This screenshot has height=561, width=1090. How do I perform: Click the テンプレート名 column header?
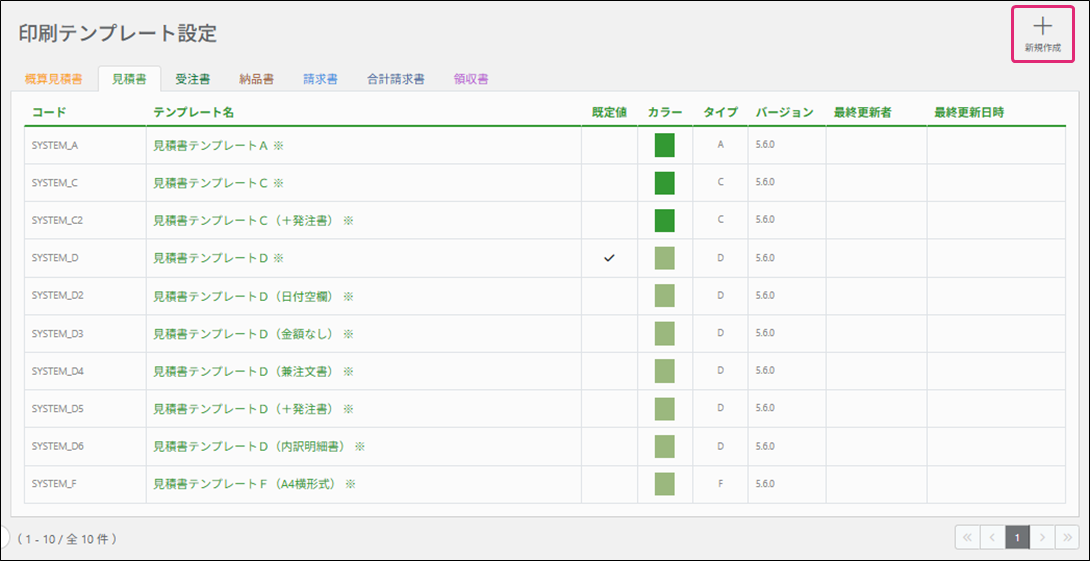point(193,112)
